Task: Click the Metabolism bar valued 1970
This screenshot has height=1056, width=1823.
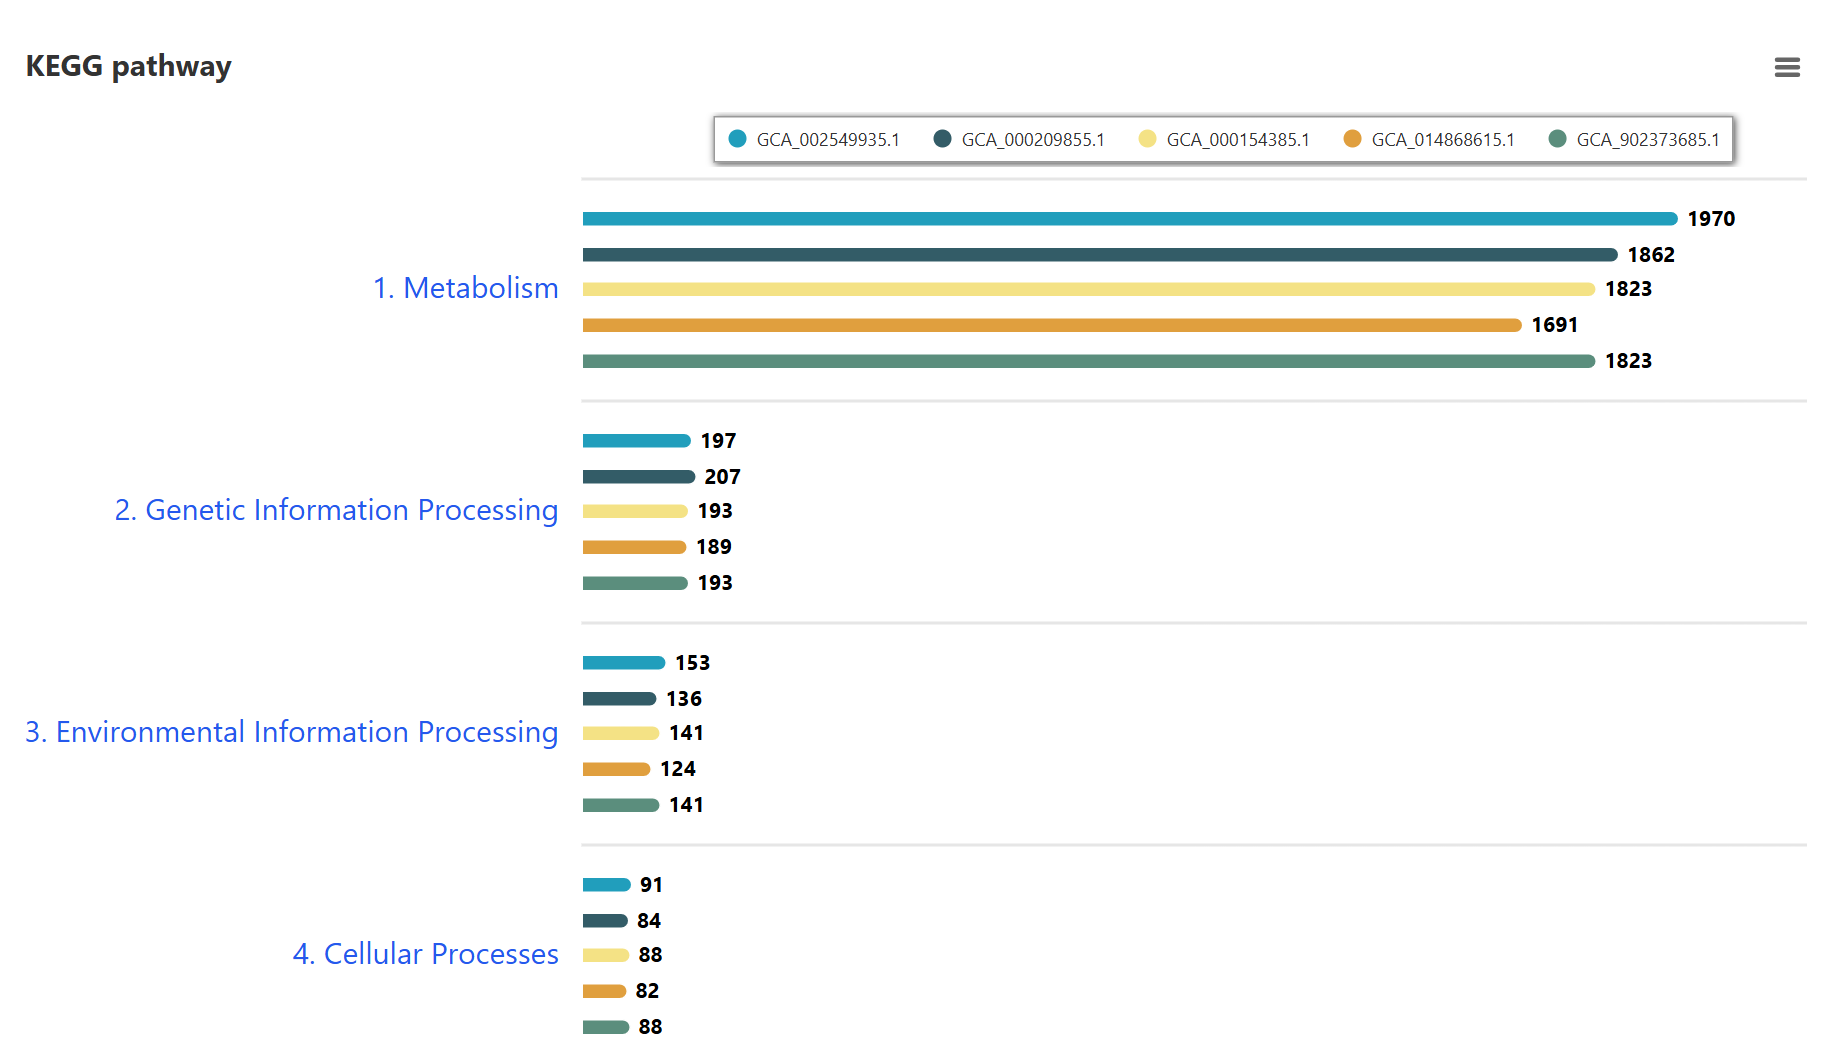Action: coord(1129,219)
